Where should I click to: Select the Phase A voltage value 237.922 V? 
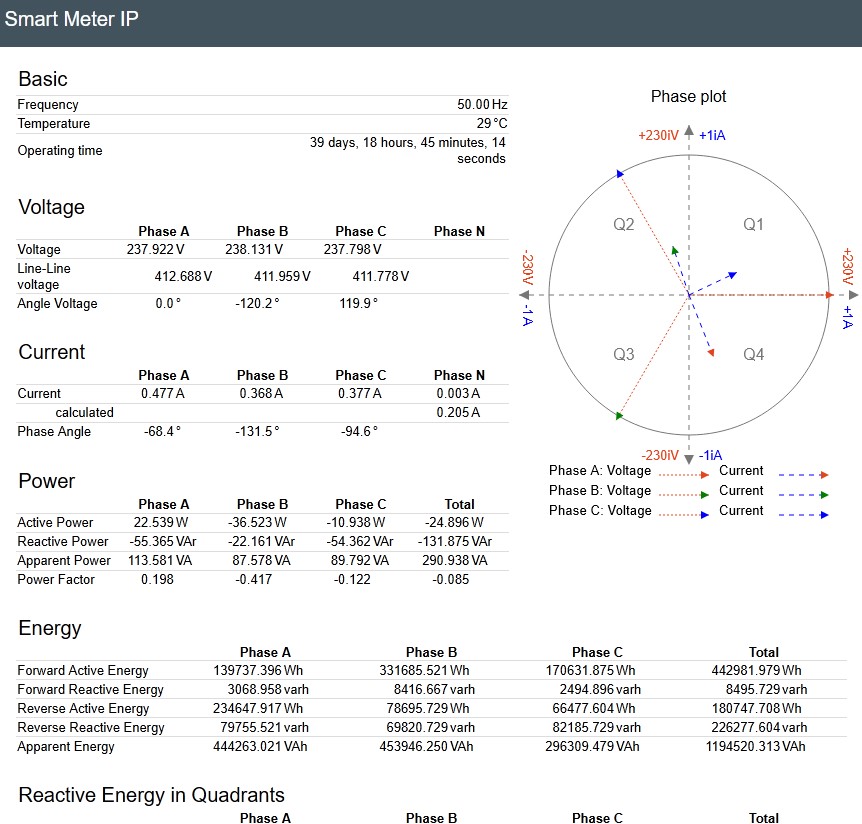[x=156, y=250]
